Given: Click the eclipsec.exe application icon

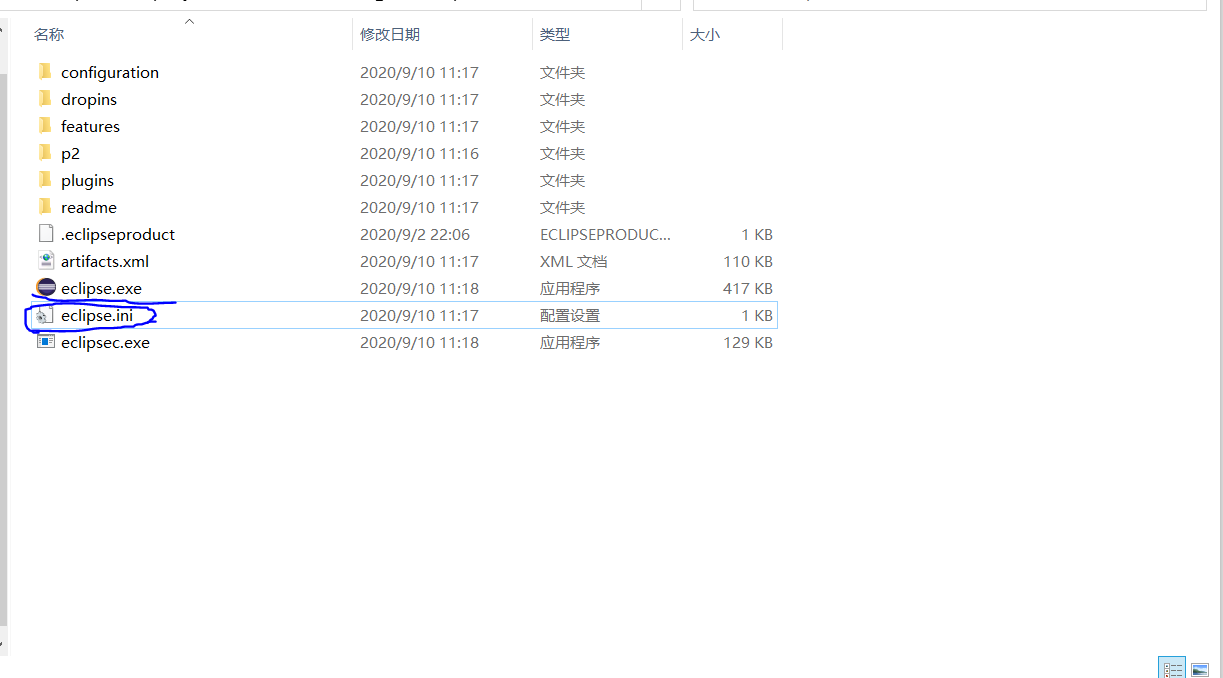Looking at the screenshot, I should [x=45, y=342].
